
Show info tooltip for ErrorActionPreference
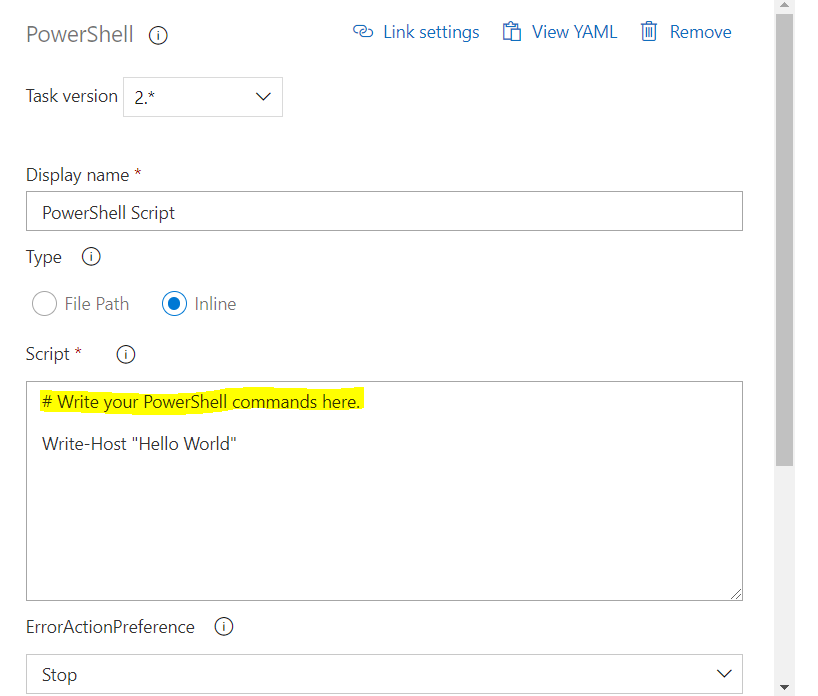224,626
